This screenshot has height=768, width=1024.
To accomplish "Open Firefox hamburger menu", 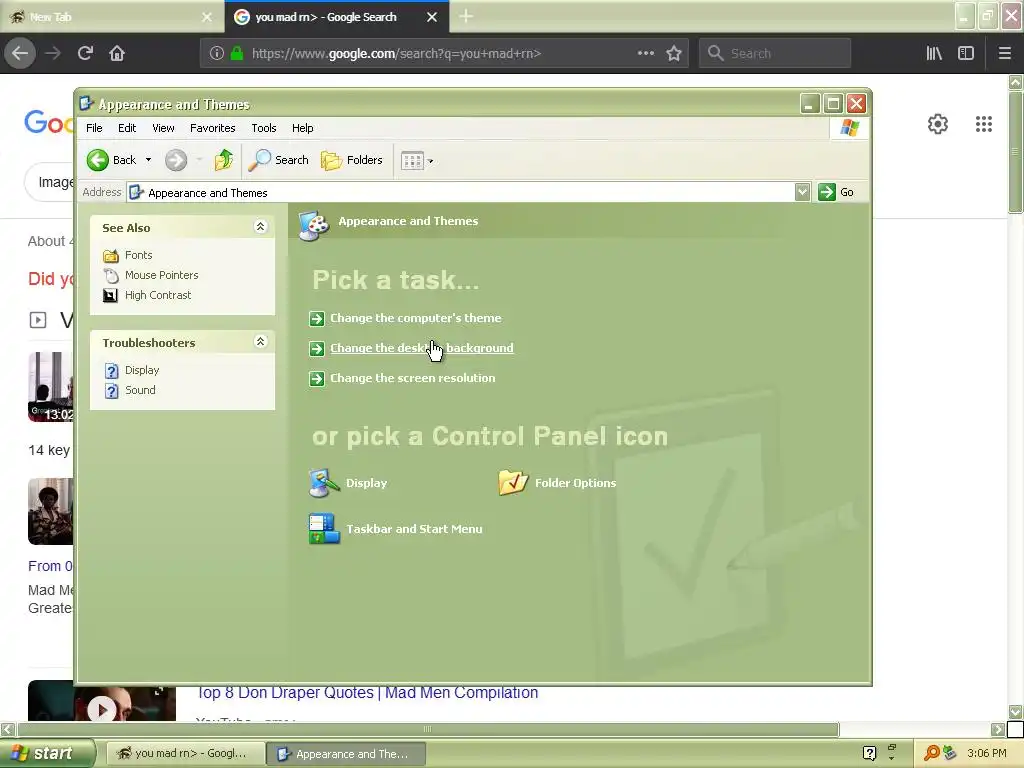I will (x=1004, y=53).
